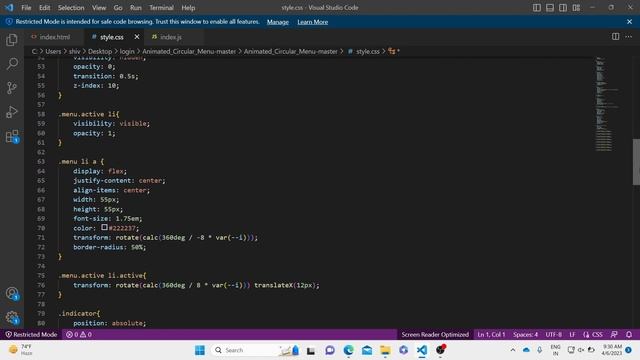Open the Run menu
Screen dimensions: 640x360
coord(136,8)
